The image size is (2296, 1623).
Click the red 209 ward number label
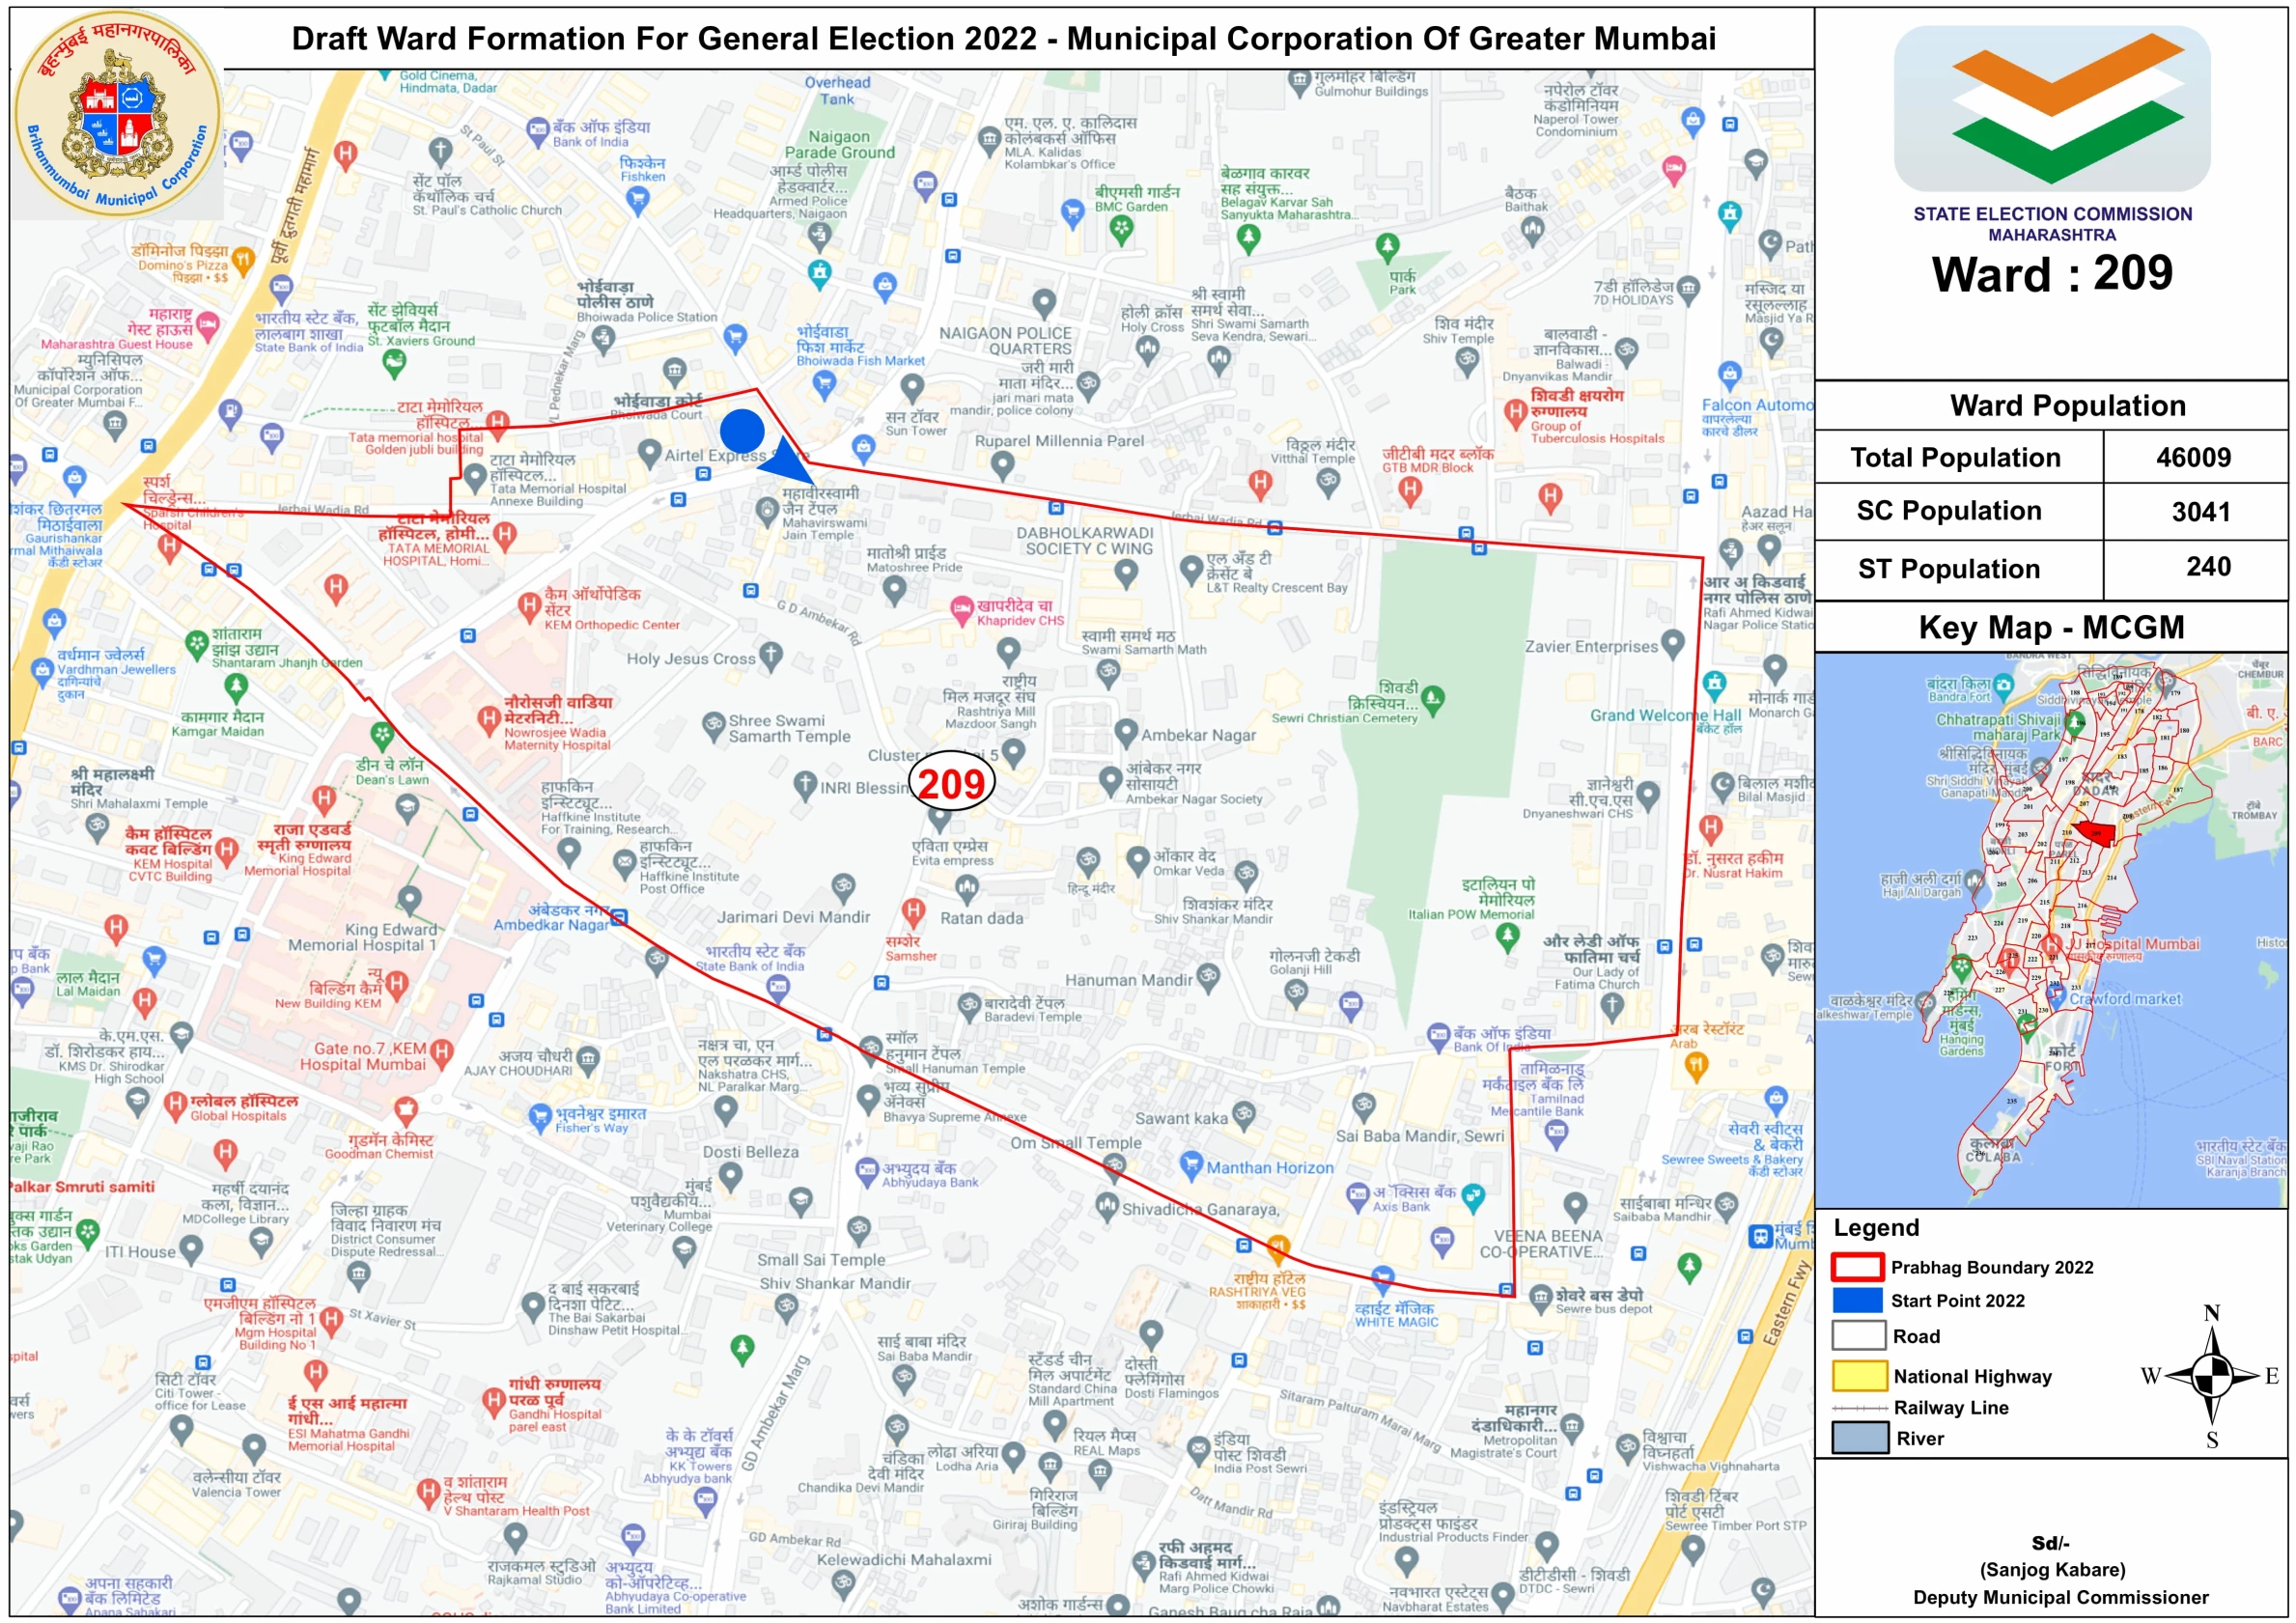coord(951,783)
